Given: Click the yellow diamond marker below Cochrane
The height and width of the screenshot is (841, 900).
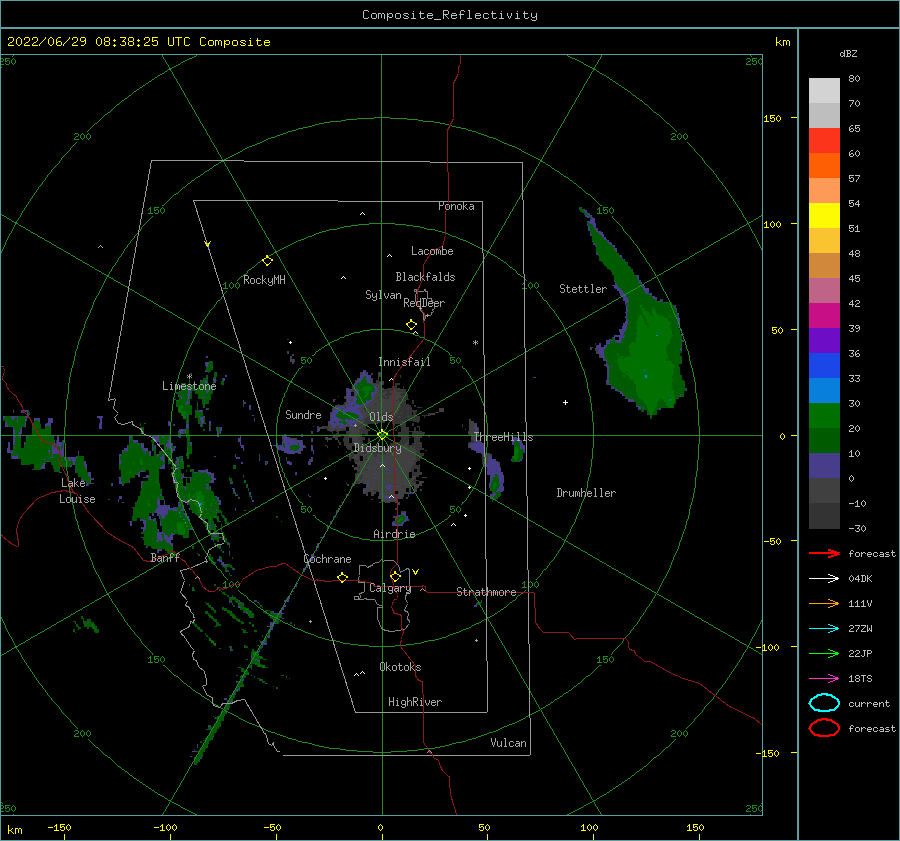Looking at the screenshot, I should (x=342, y=578).
